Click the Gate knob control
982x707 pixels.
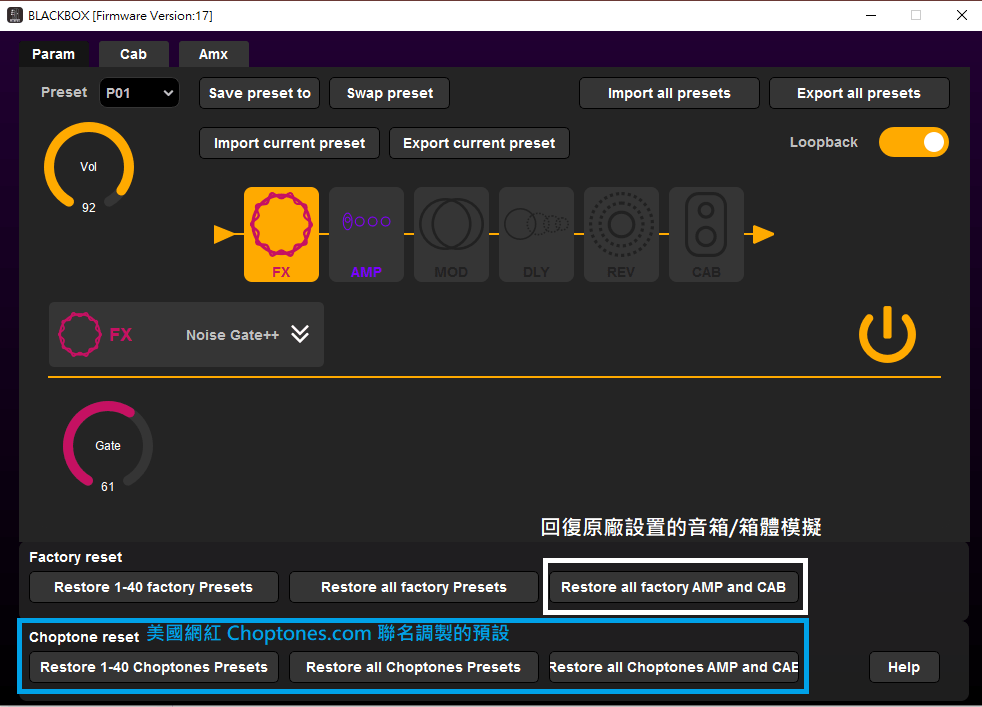coord(108,446)
